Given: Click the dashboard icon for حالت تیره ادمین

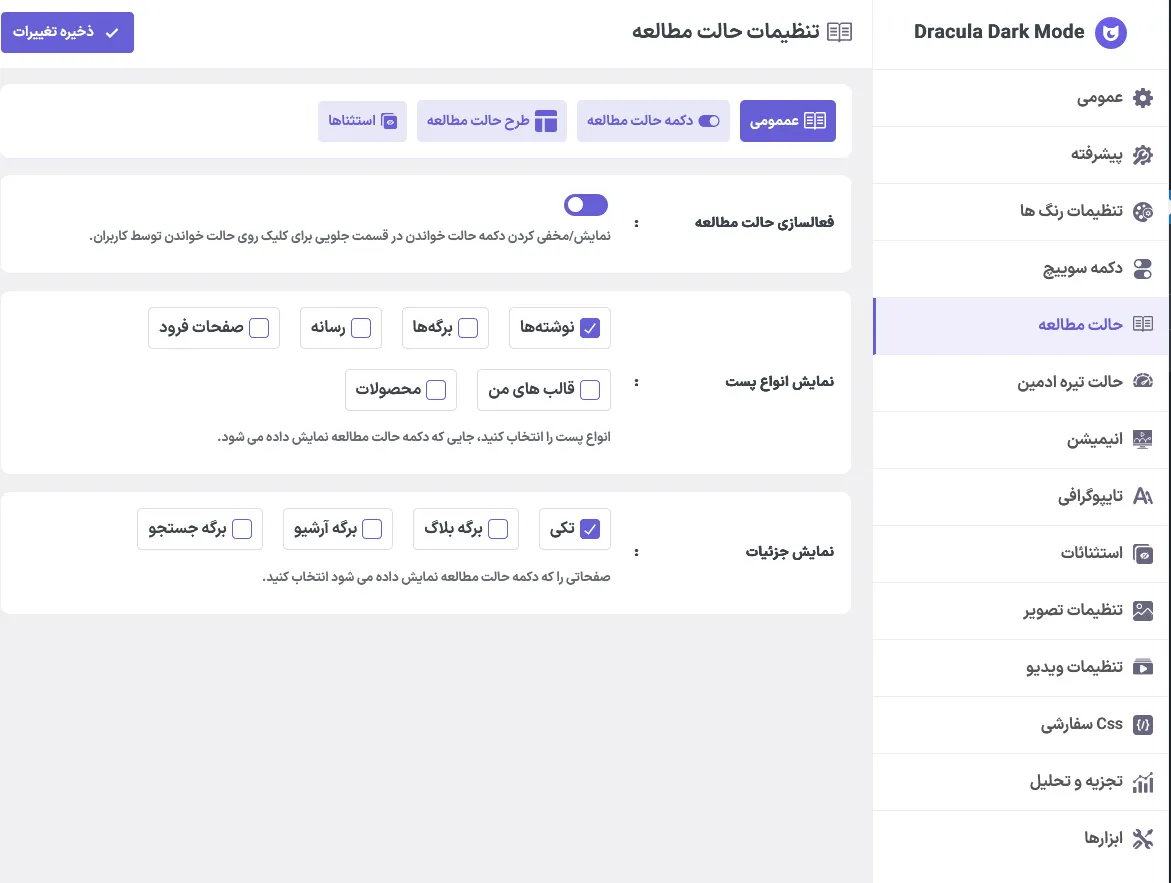Looking at the screenshot, I should [1143, 381].
